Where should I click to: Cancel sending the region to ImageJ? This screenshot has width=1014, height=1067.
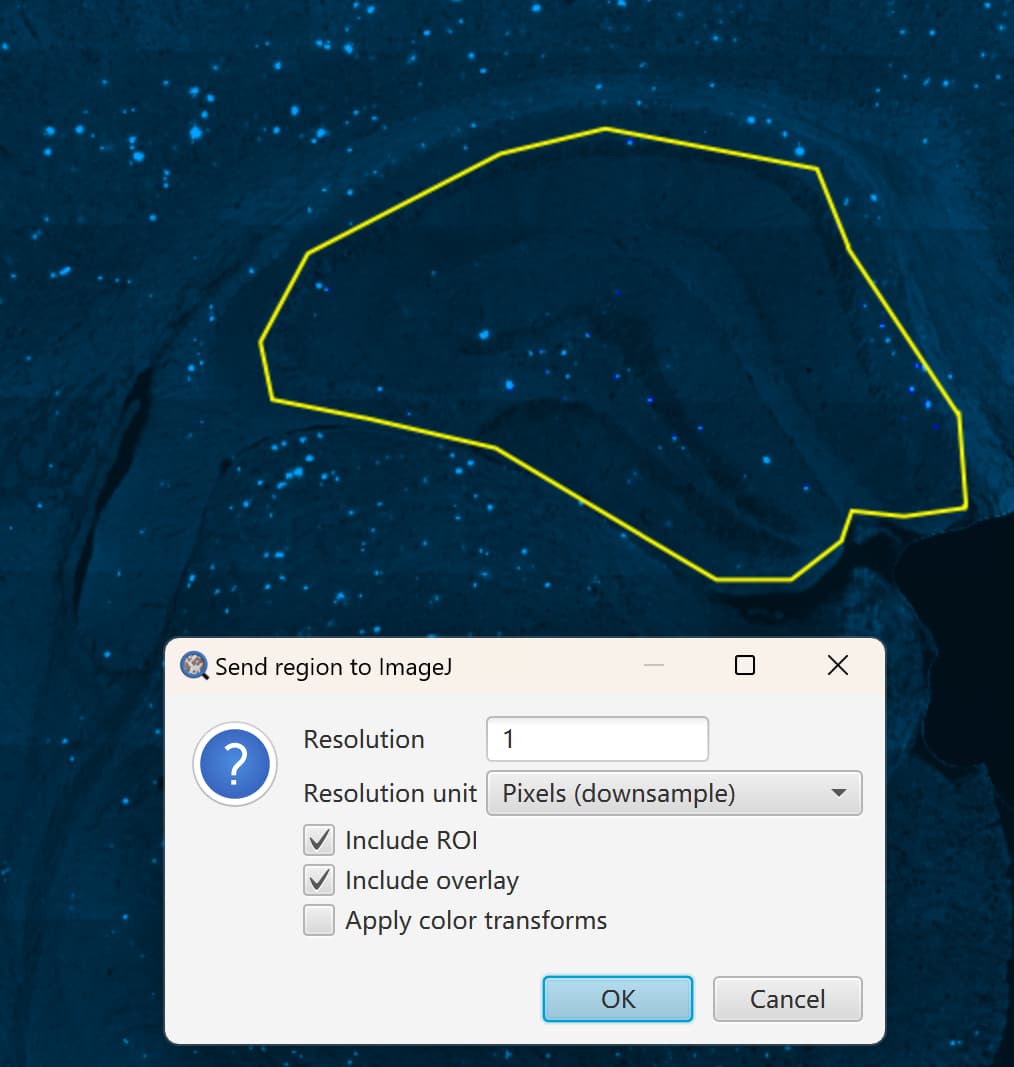[x=787, y=998]
